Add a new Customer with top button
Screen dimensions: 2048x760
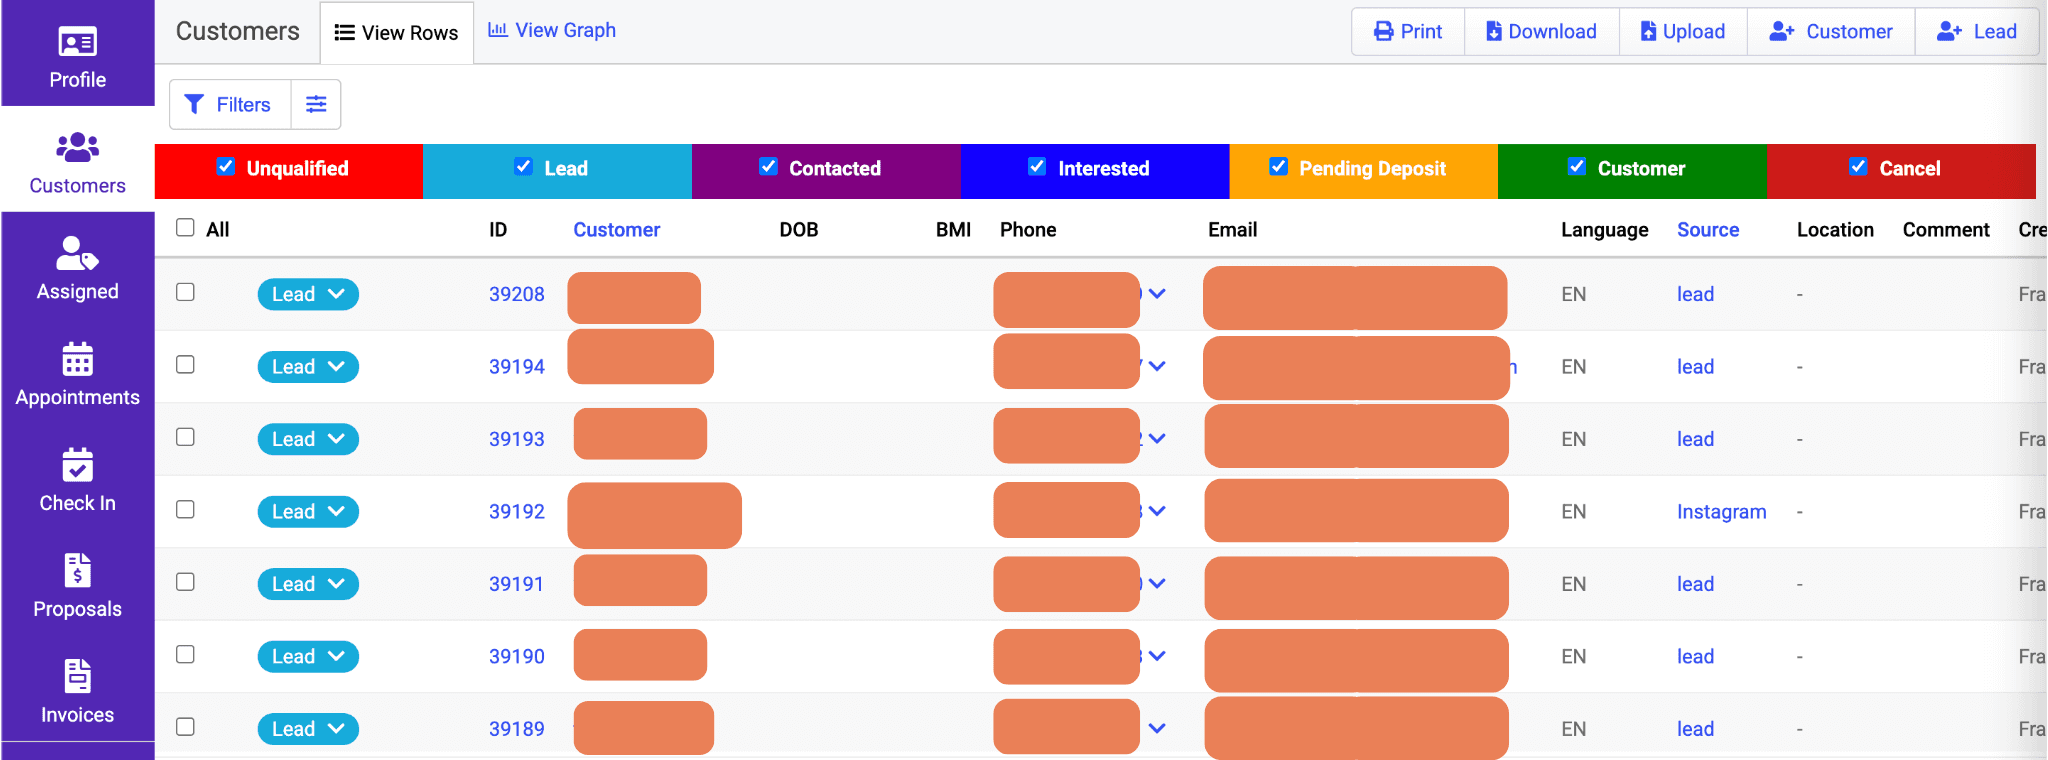pos(1831,32)
